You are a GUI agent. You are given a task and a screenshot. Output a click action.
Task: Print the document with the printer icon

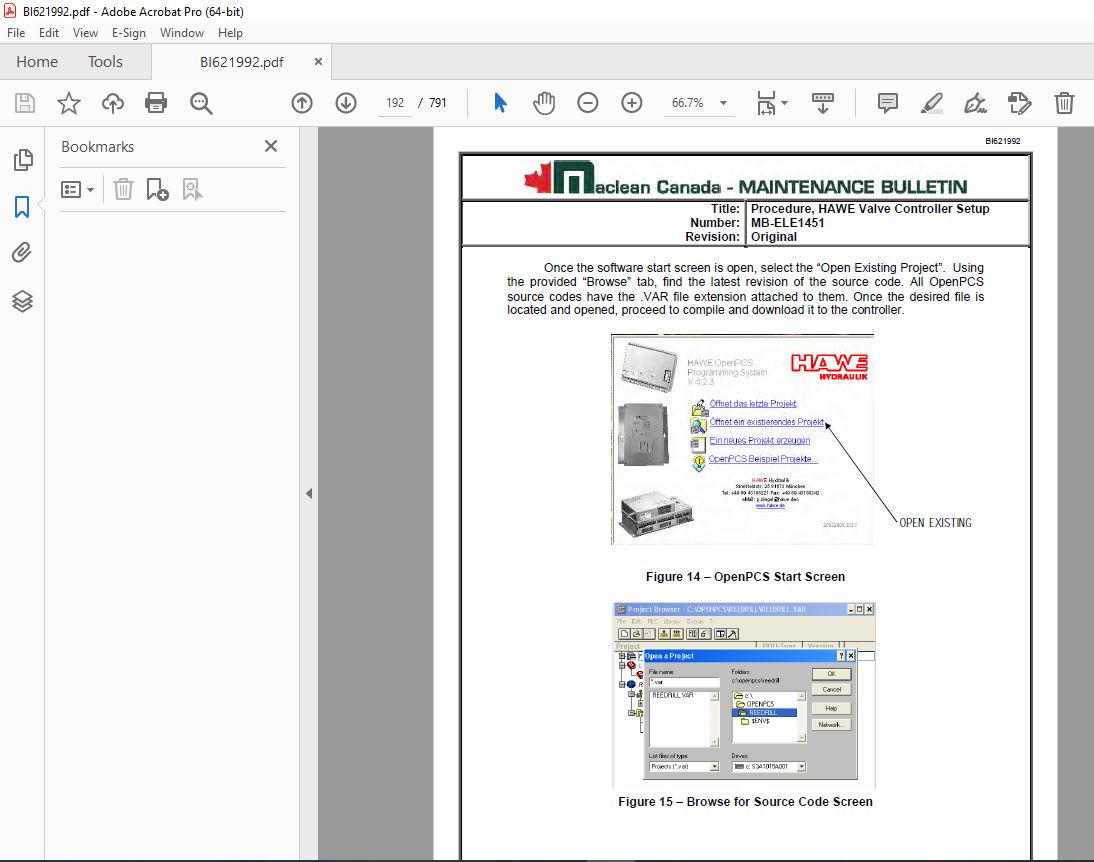pos(156,103)
